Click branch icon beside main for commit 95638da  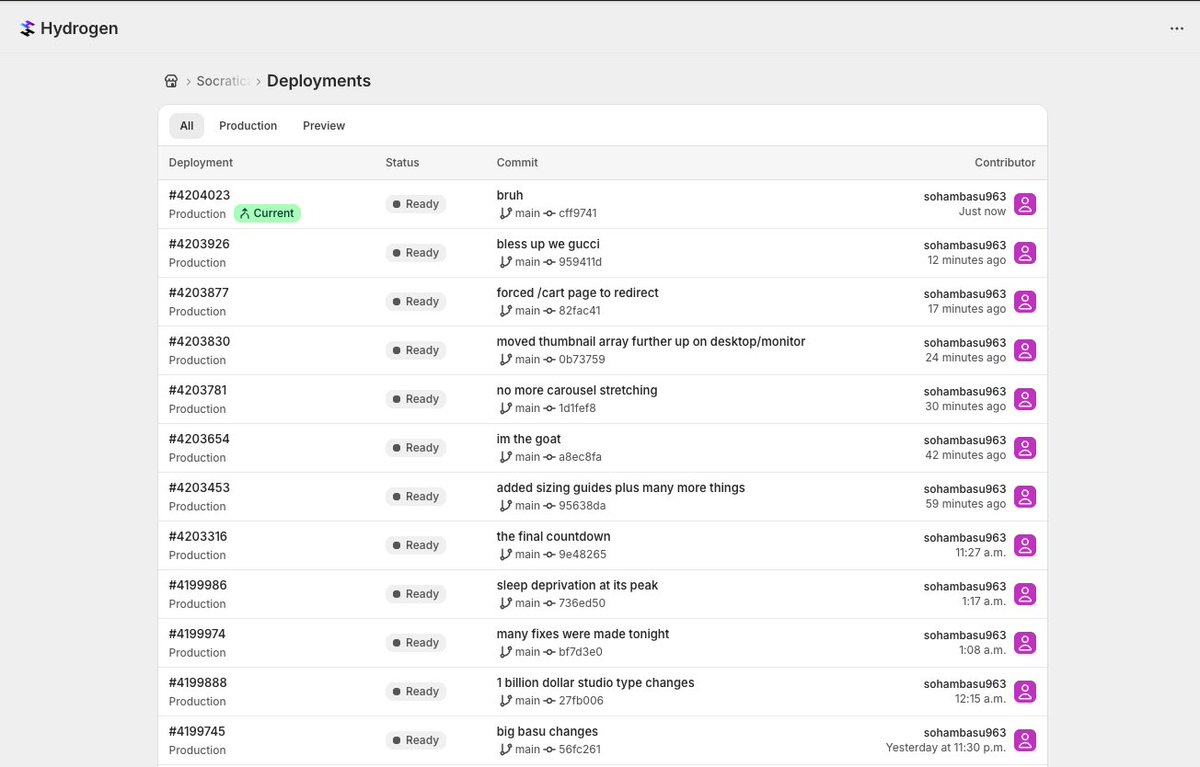(505, 506)
